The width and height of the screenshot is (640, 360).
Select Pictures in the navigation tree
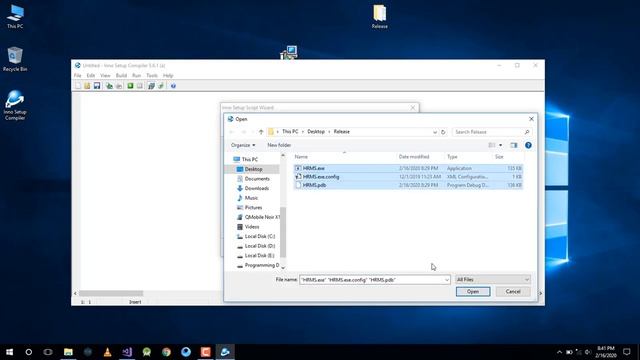point(249,207)
